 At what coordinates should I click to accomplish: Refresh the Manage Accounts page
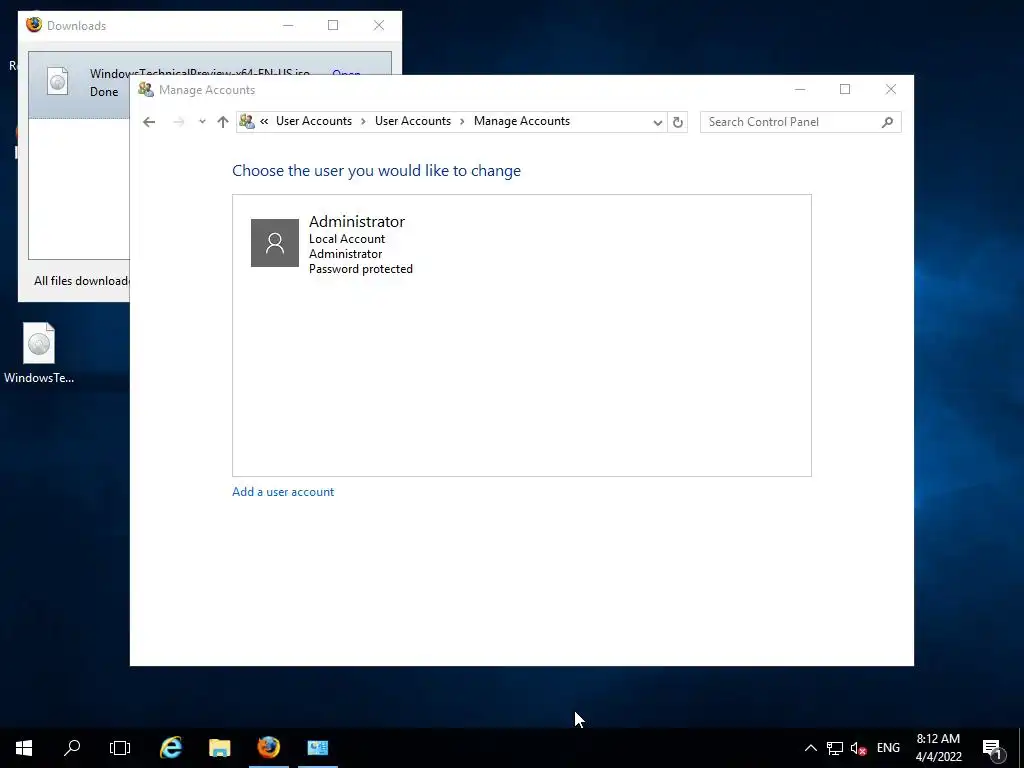pos(678,122)
